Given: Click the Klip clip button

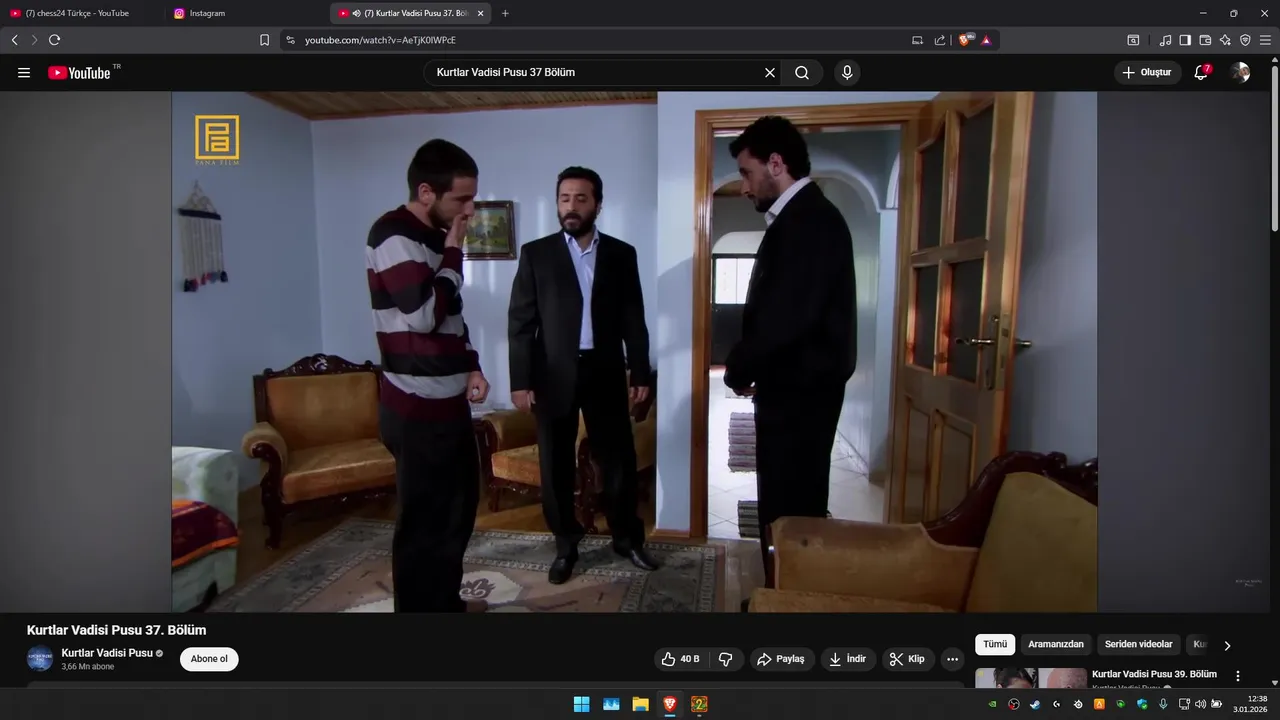Looking at the screenshot, I should pos(908,659).
